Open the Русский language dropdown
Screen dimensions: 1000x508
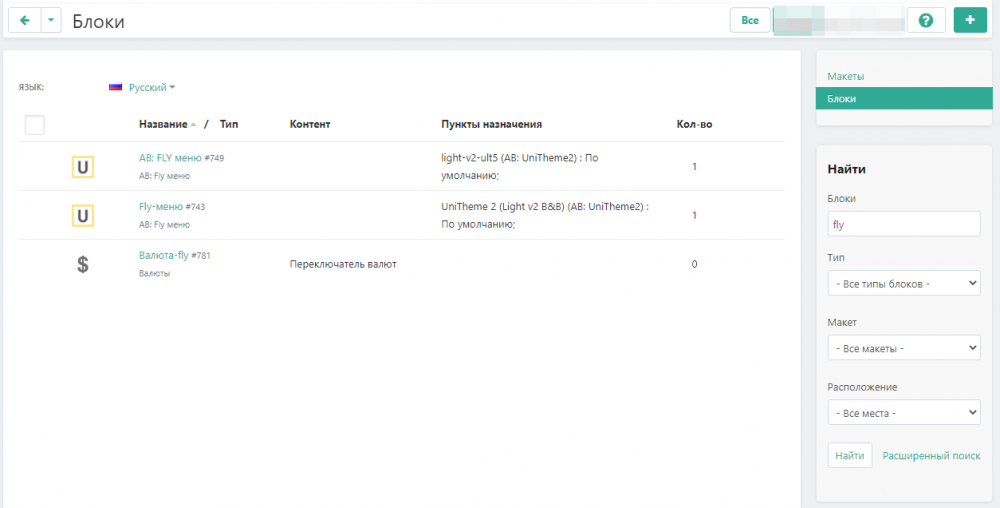click(151, 88)
